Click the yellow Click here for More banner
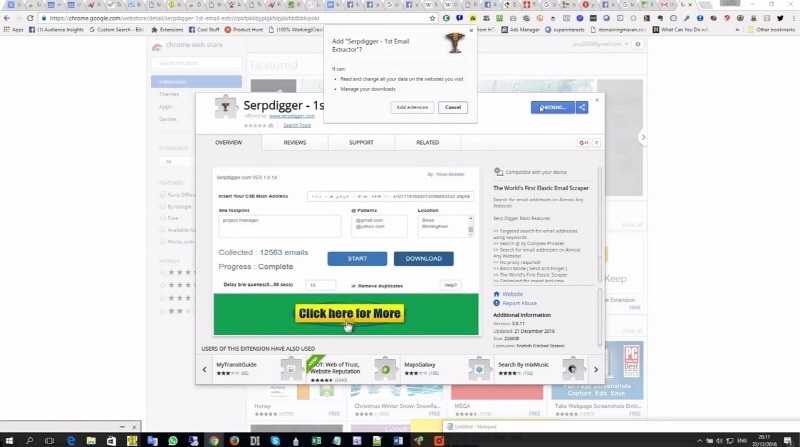Viewport: 800px width, 447px height. [349, 313]
